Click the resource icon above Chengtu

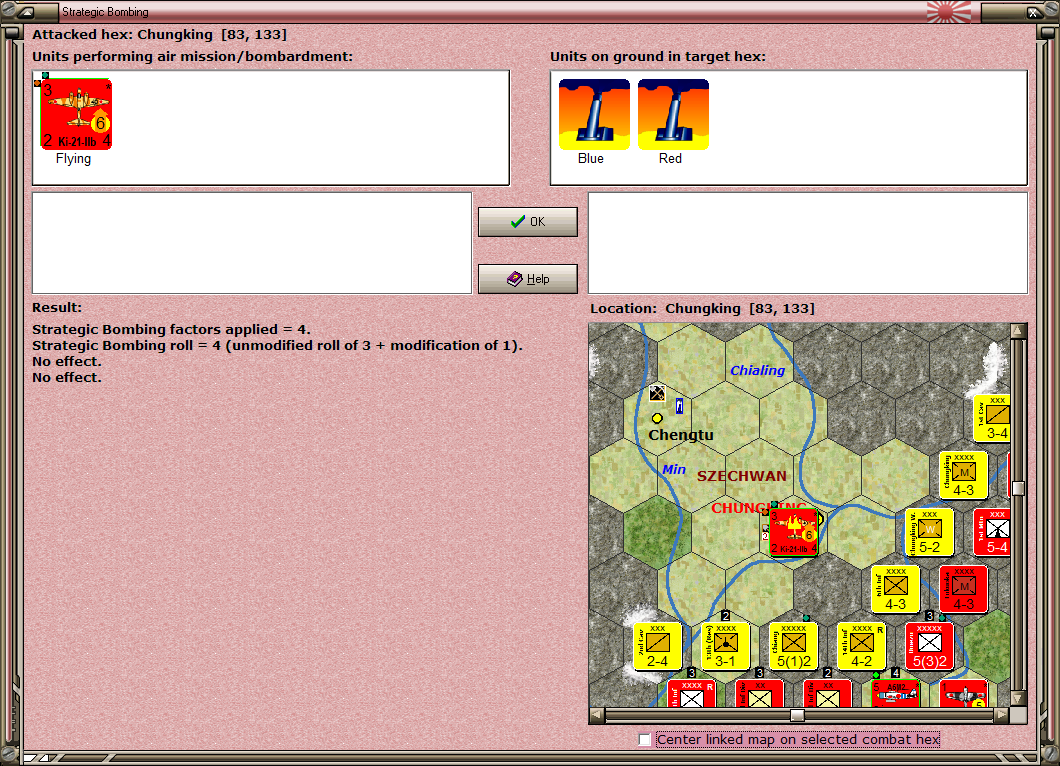tap(657, 393)
